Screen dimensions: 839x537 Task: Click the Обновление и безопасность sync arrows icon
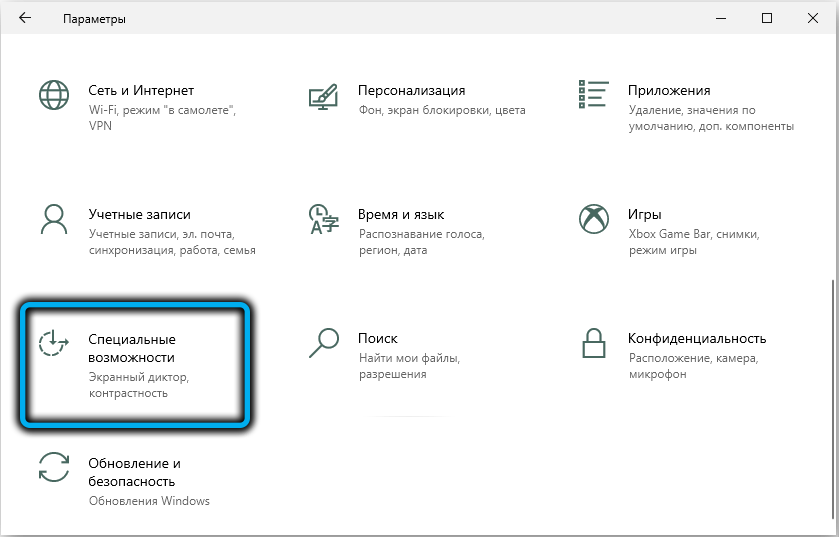pyautogui.click(x=53, y=469)
